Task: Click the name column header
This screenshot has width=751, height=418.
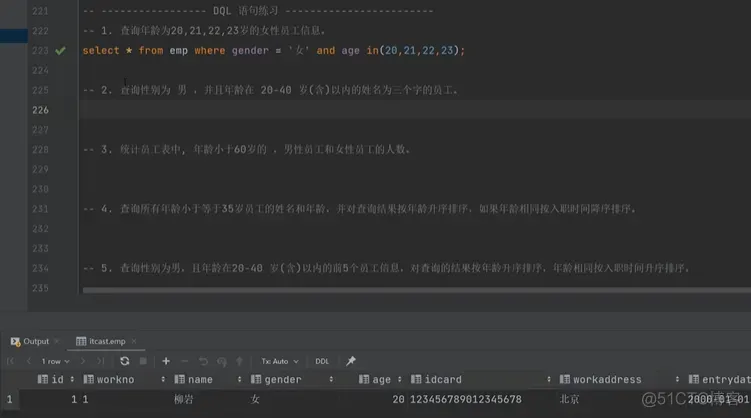Action: click(x=200, y=379)
